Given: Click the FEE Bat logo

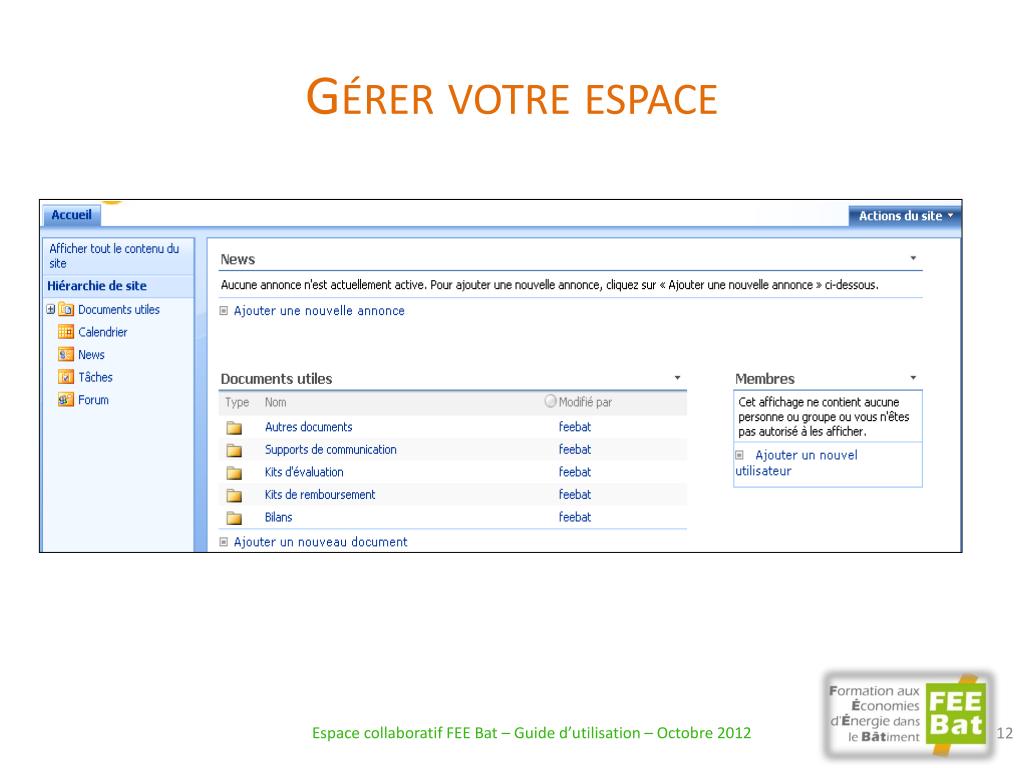Looking at the screenshot, I should pos(908,716).
